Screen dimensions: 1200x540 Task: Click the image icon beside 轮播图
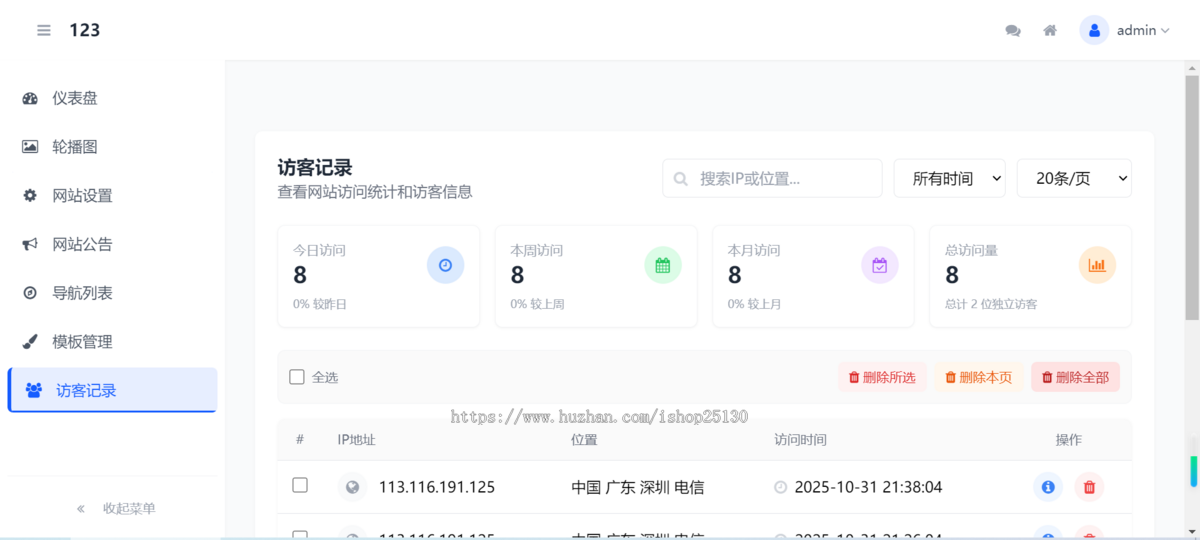click(x=30, y=147)
